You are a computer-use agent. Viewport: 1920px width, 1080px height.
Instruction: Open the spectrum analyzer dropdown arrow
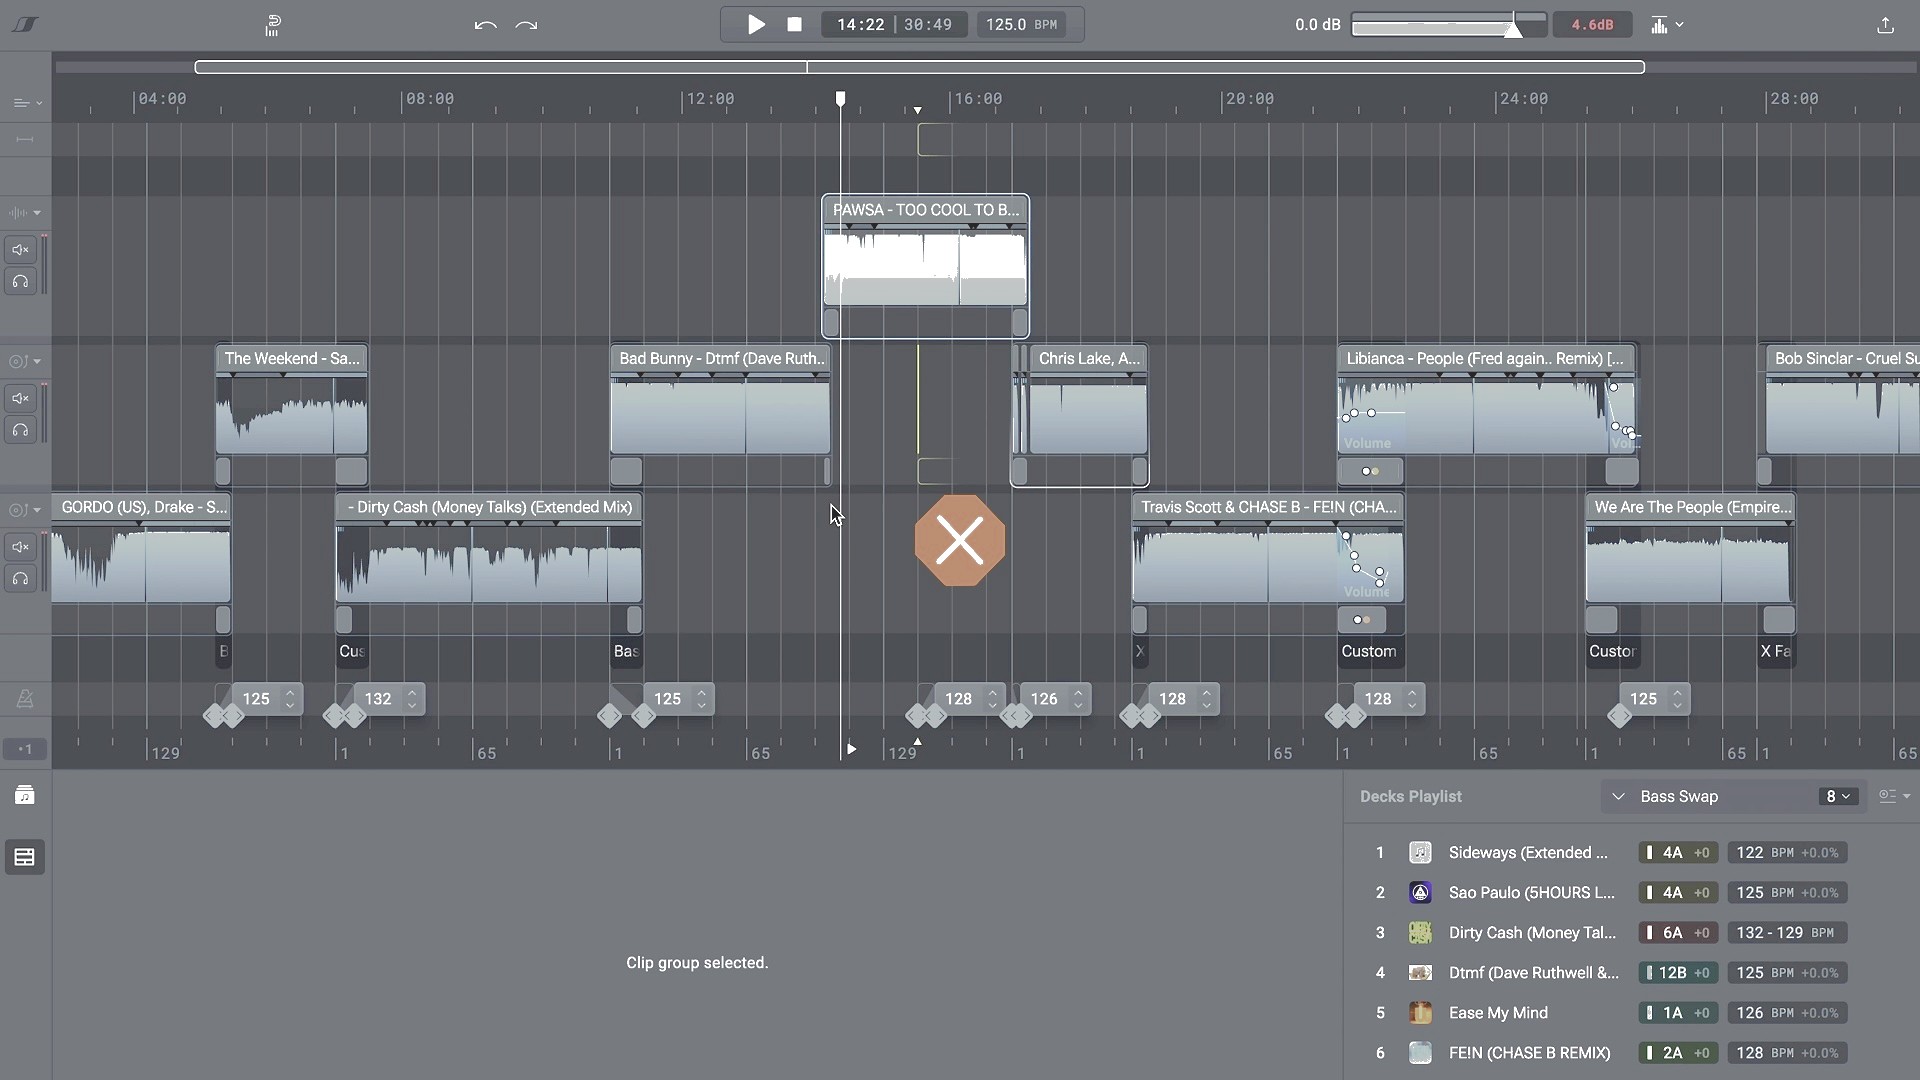pos(1680,25)
